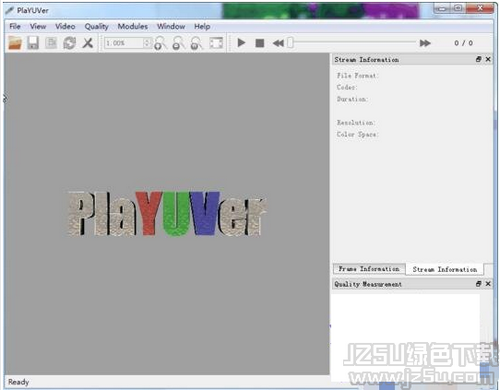Viewport: 500px width, 390px height.
Task: Click the Color Space label
Action: [357, 134]
